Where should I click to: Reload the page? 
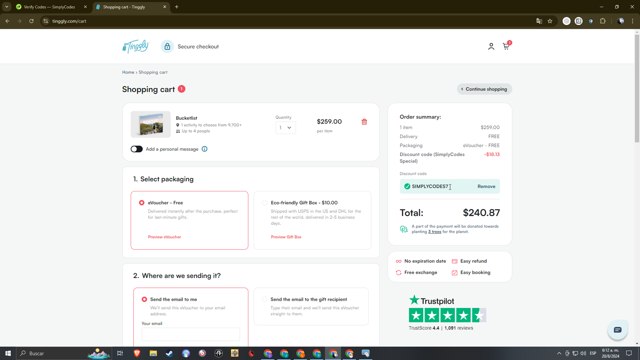31,21
